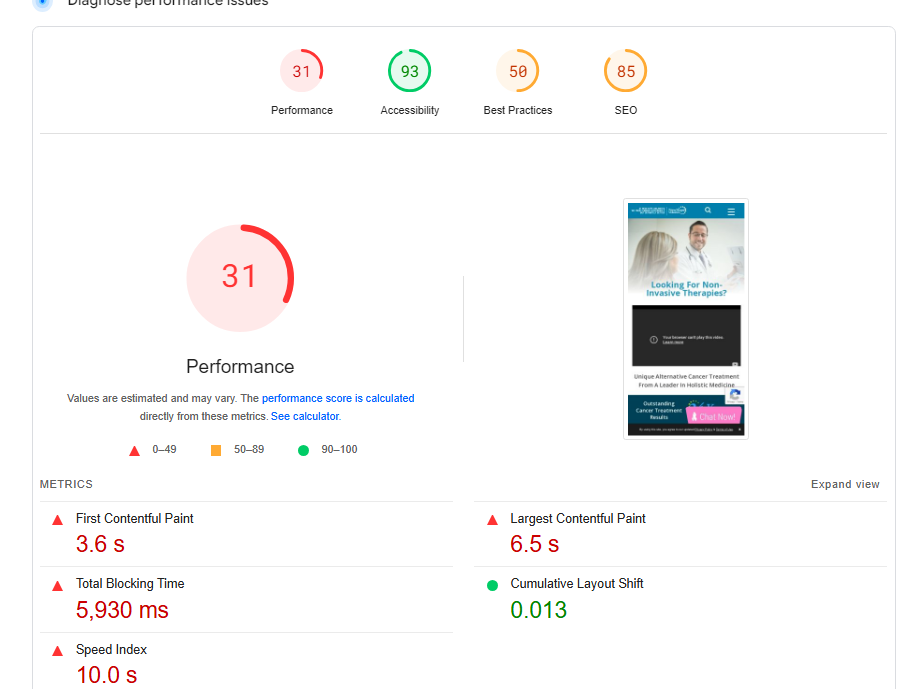Click the 90–100 legend range text
This screenshot has width=912, height=689.
click(339, 449)
